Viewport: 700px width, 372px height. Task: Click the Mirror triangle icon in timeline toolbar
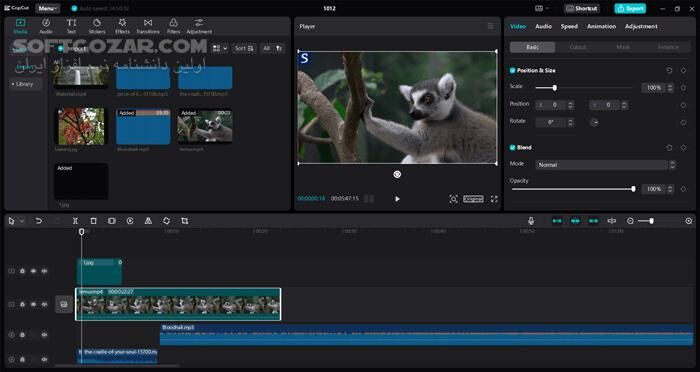coord(148,221)
